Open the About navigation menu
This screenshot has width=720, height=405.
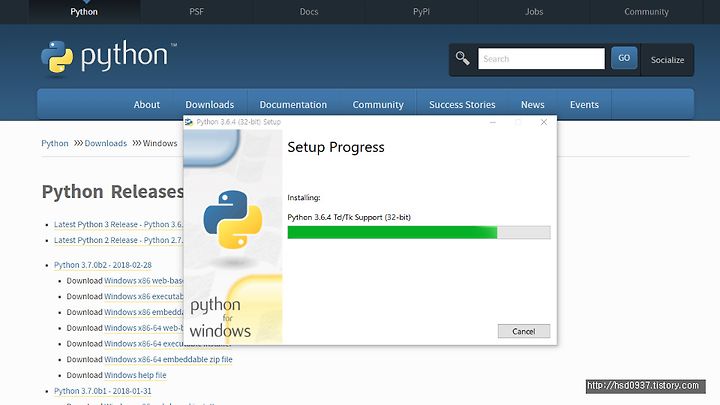pyautogui.click(x=147, y=105)
